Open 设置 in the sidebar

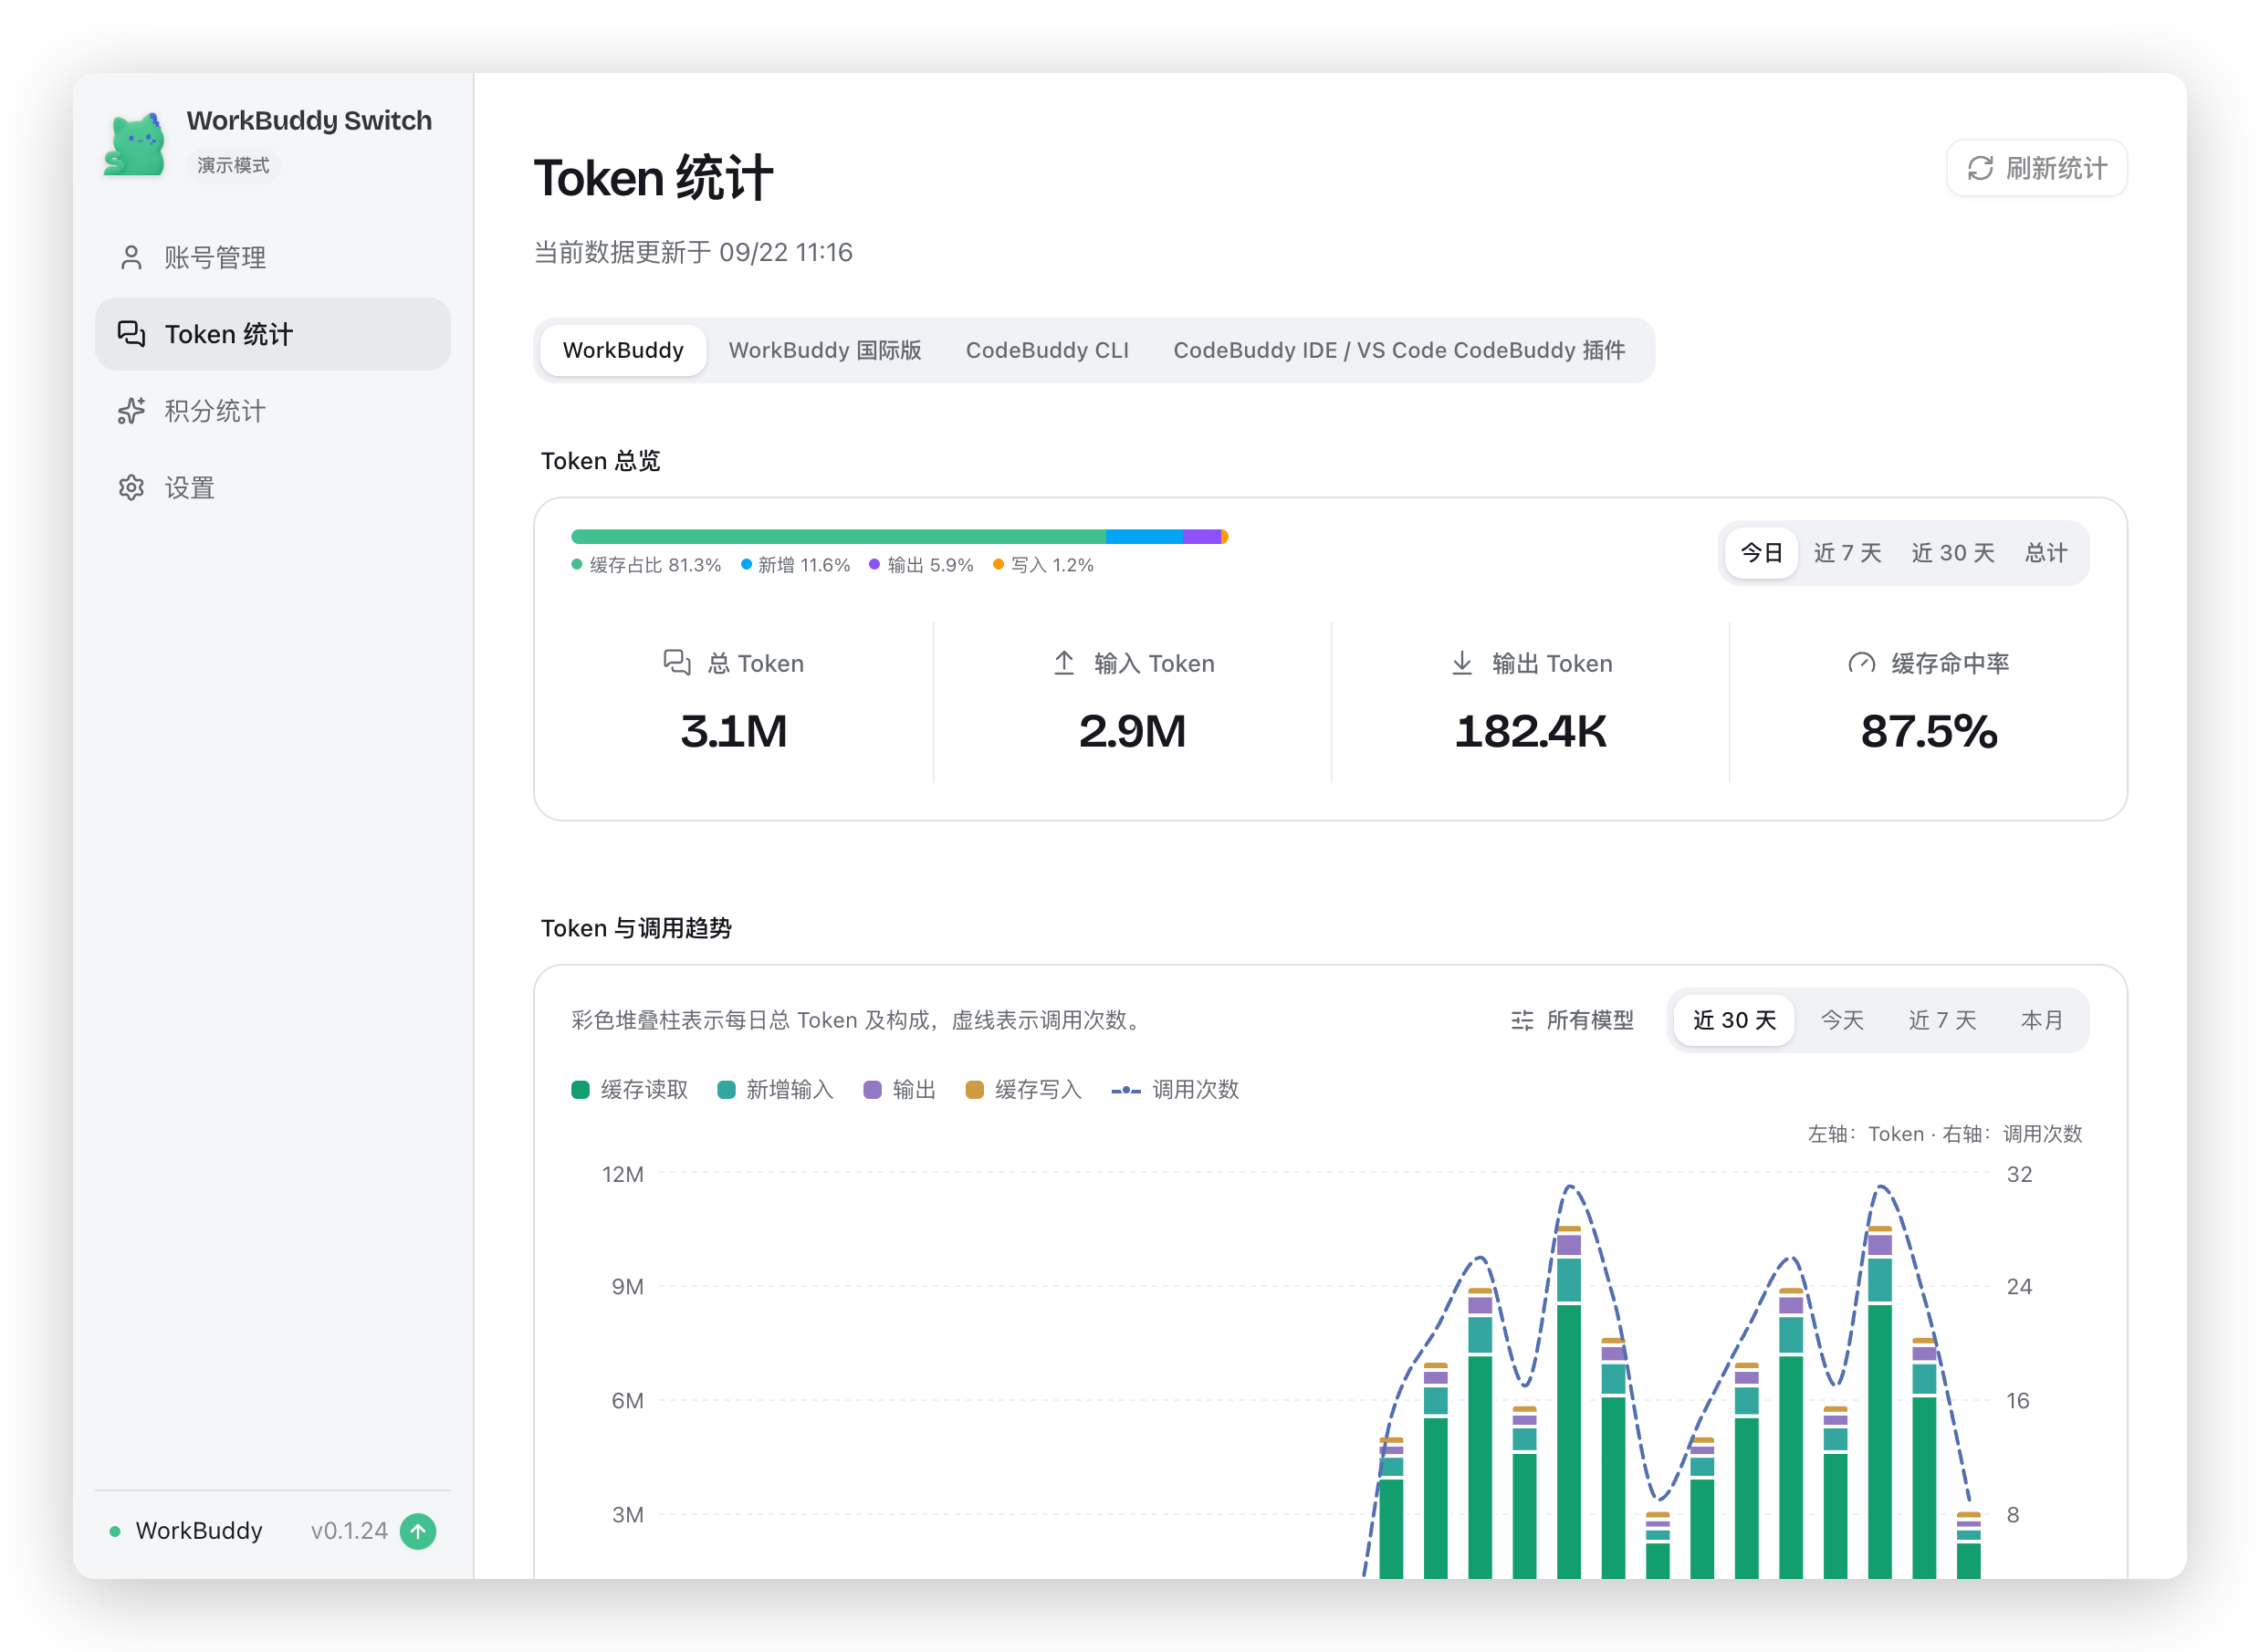click(272, 488)
